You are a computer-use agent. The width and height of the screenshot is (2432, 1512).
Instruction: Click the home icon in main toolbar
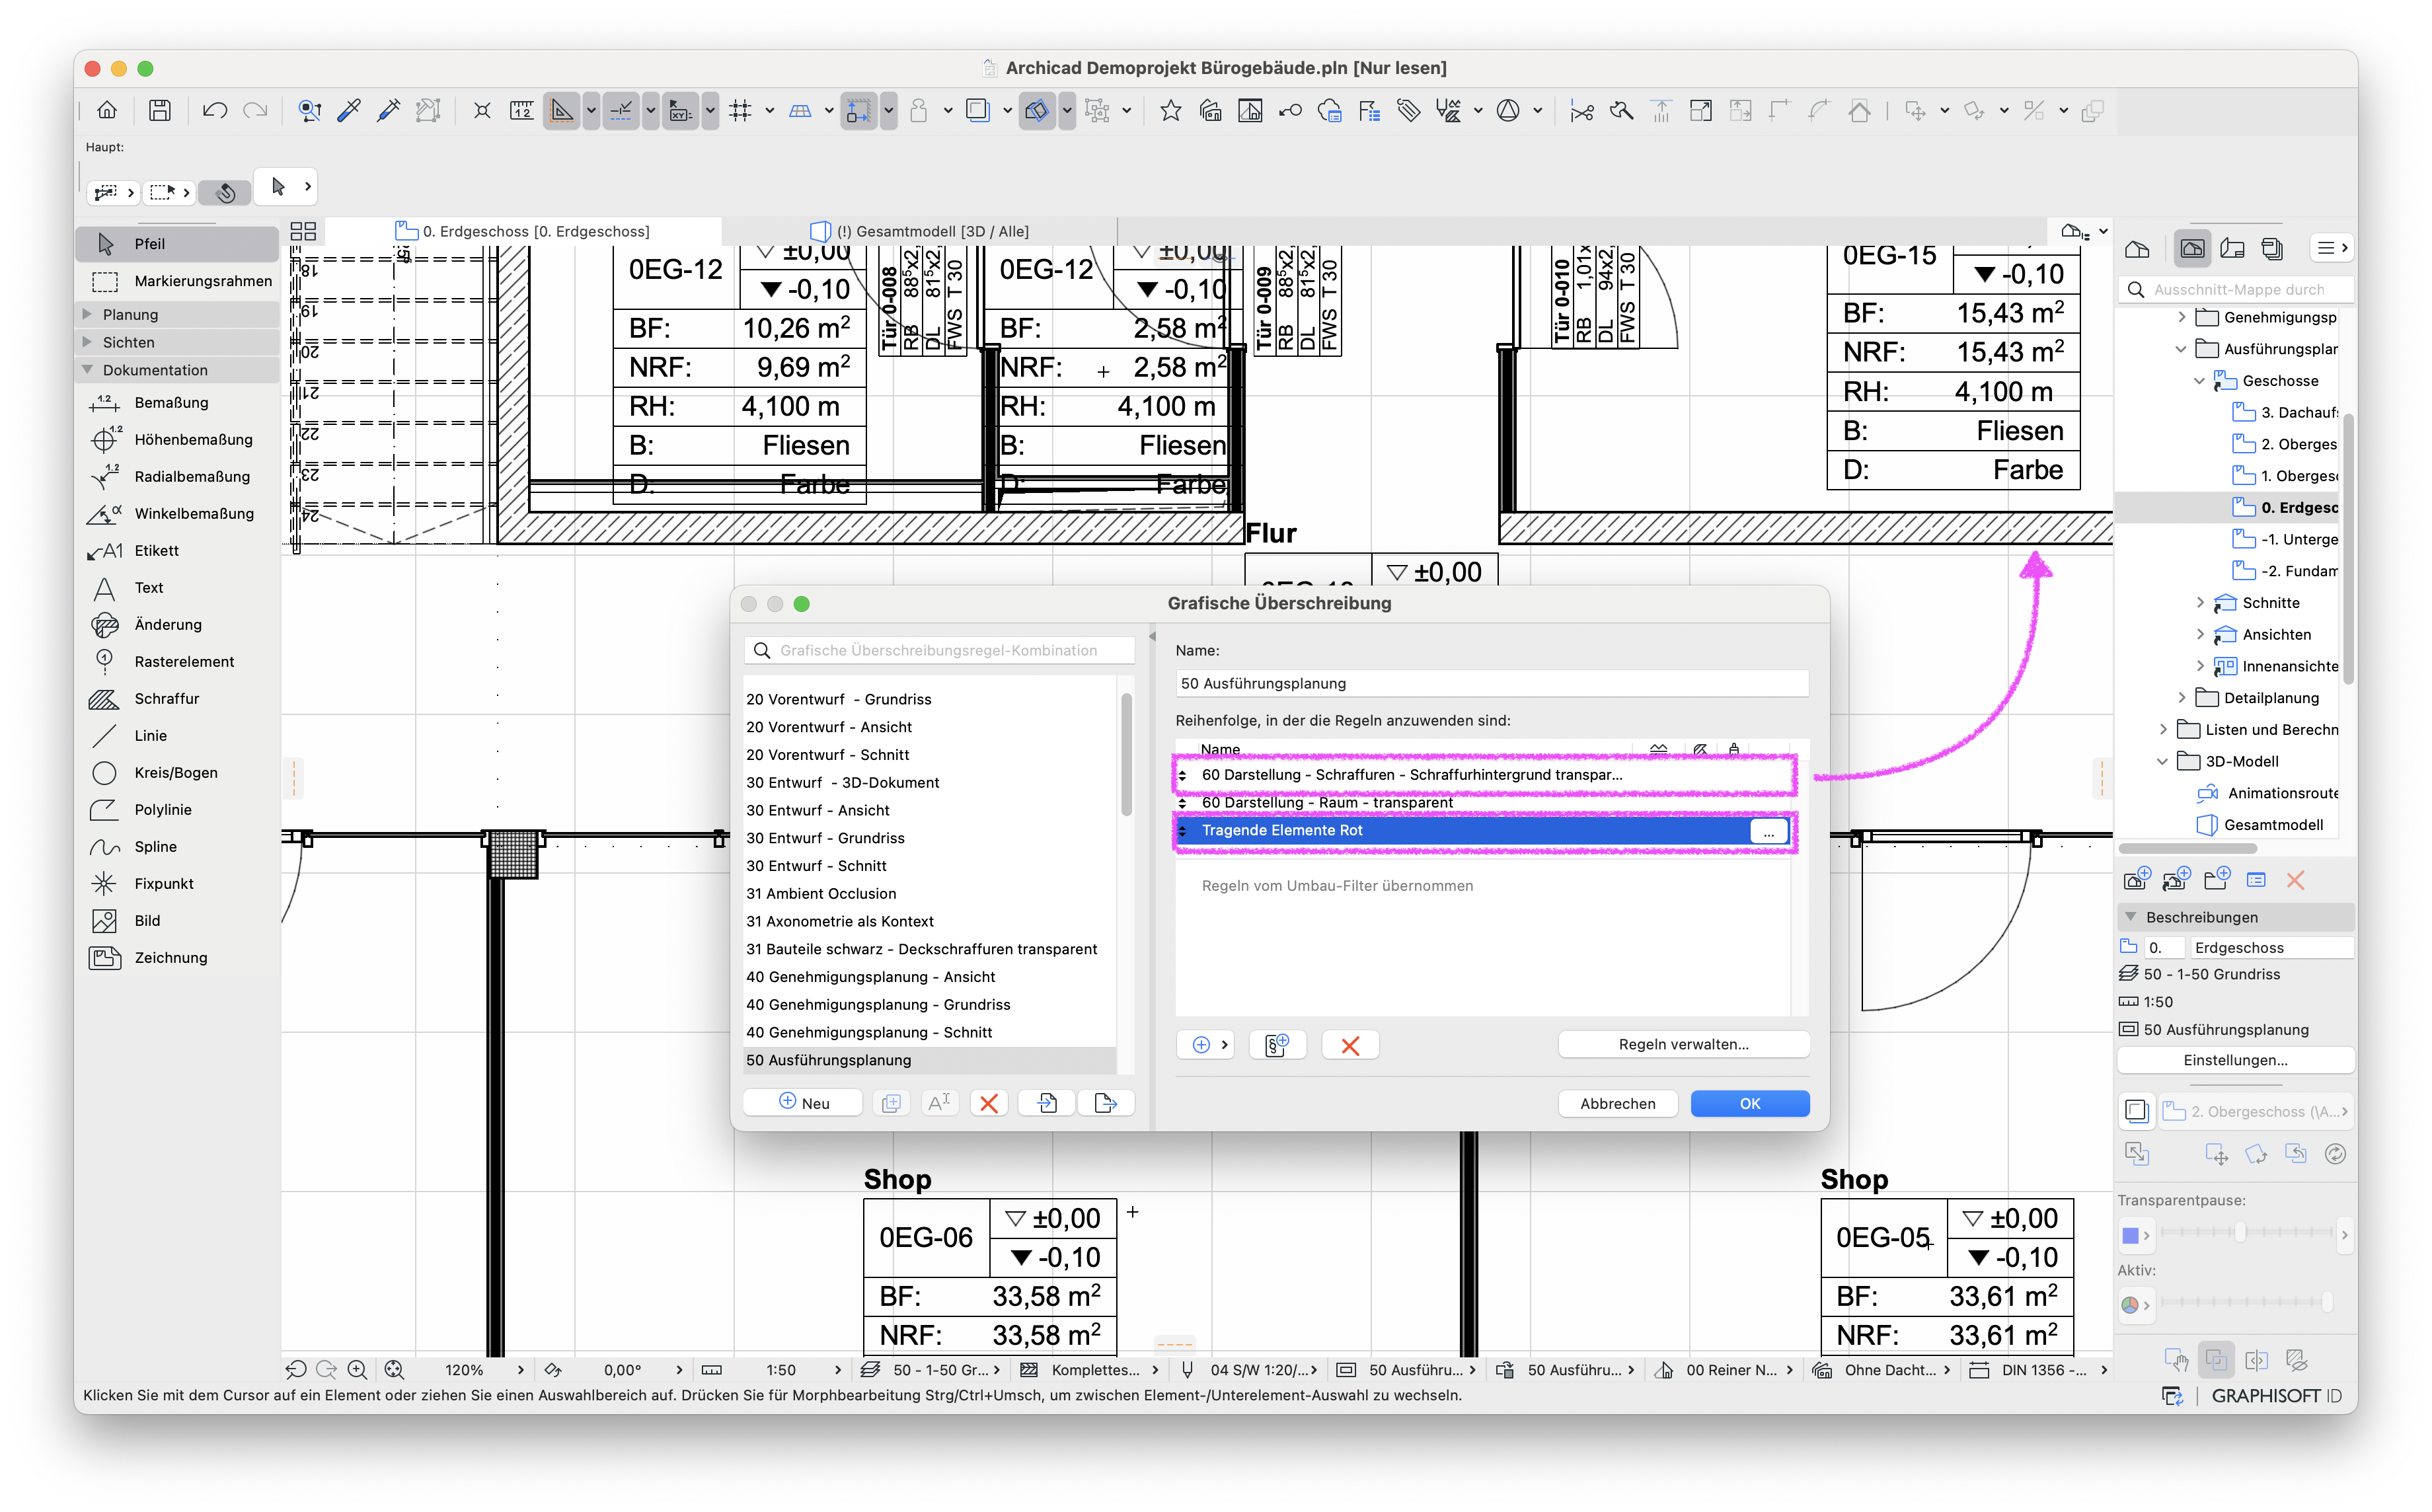tap(107, 110)
